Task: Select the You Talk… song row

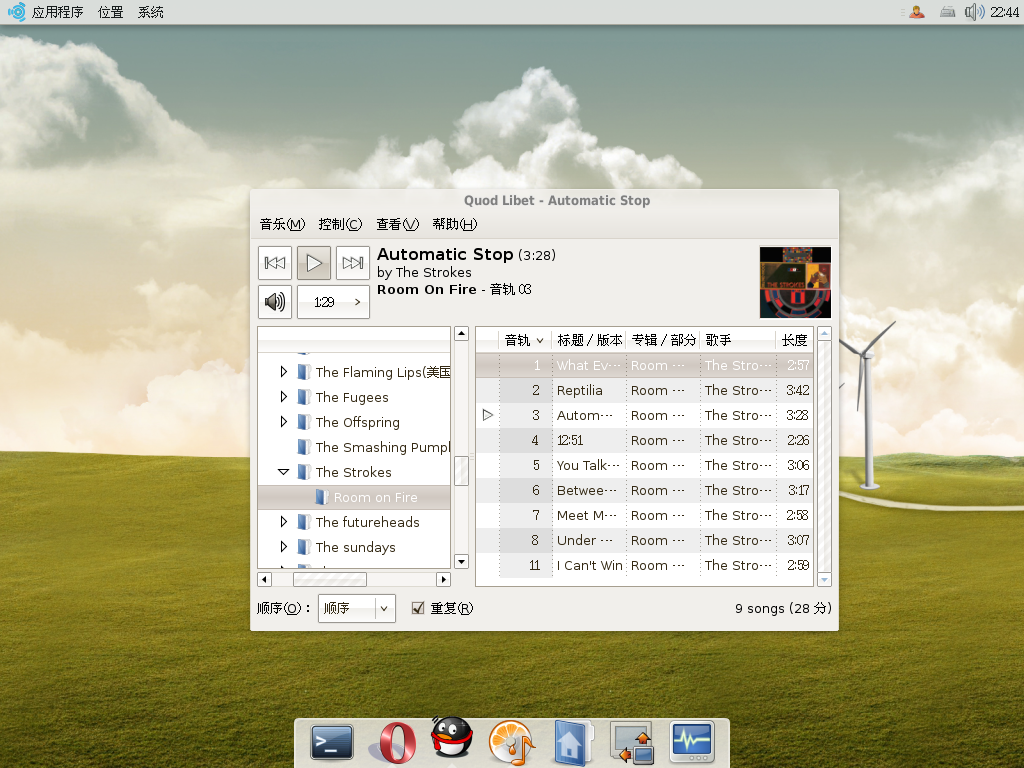Action: 644,466
